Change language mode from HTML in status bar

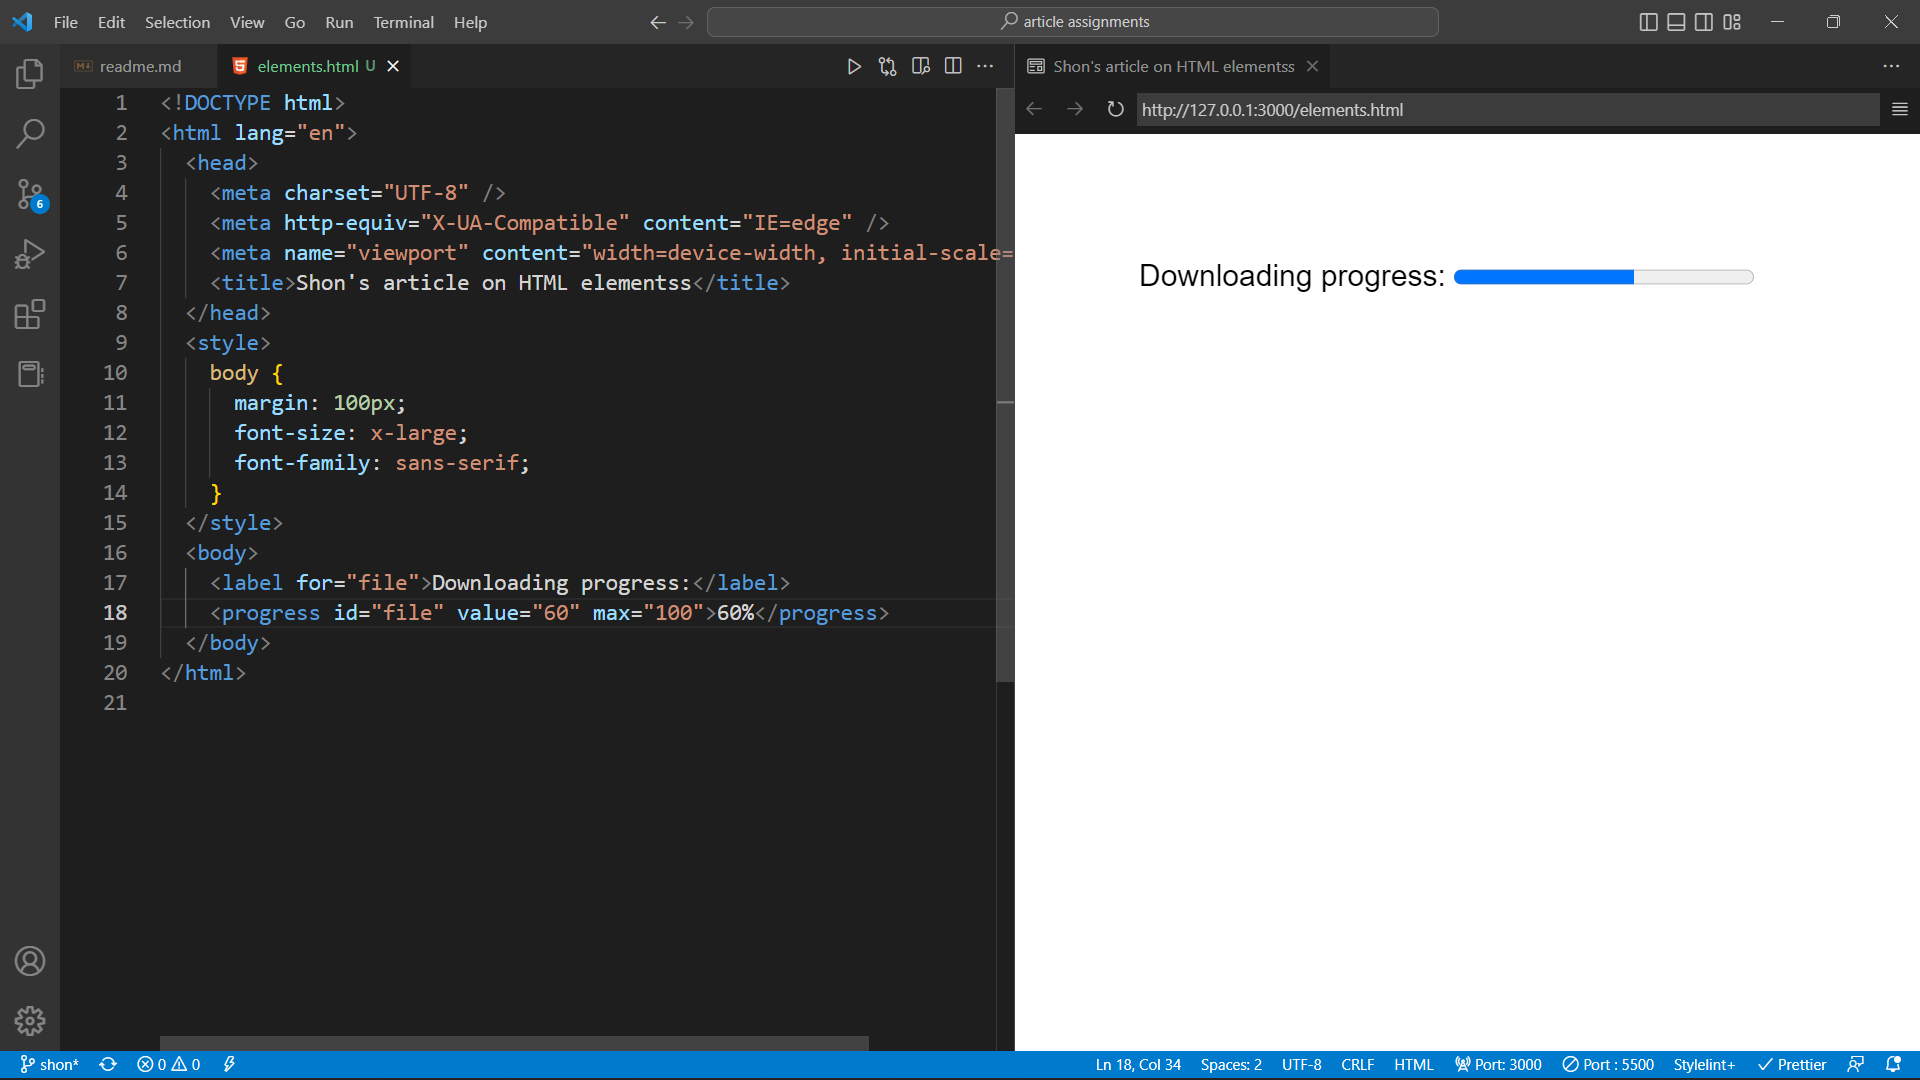1413,1065
